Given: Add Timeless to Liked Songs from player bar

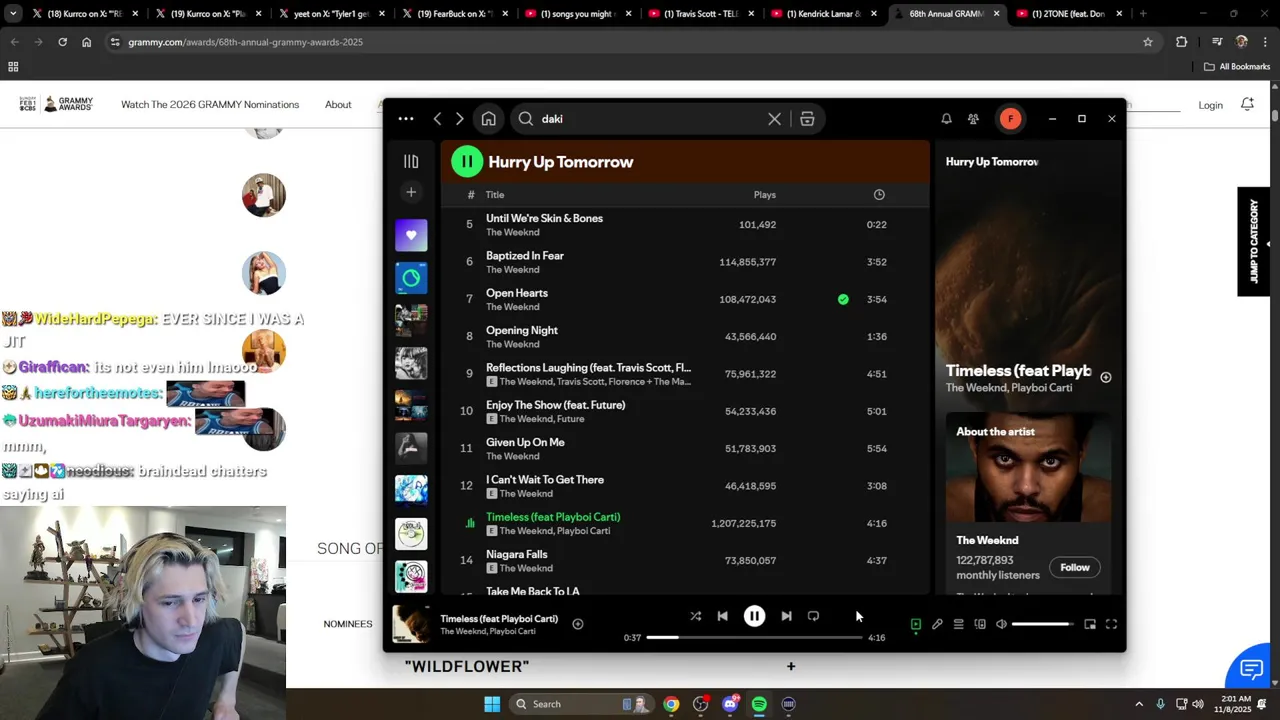Looking at the screenshot, I should 577,624.
